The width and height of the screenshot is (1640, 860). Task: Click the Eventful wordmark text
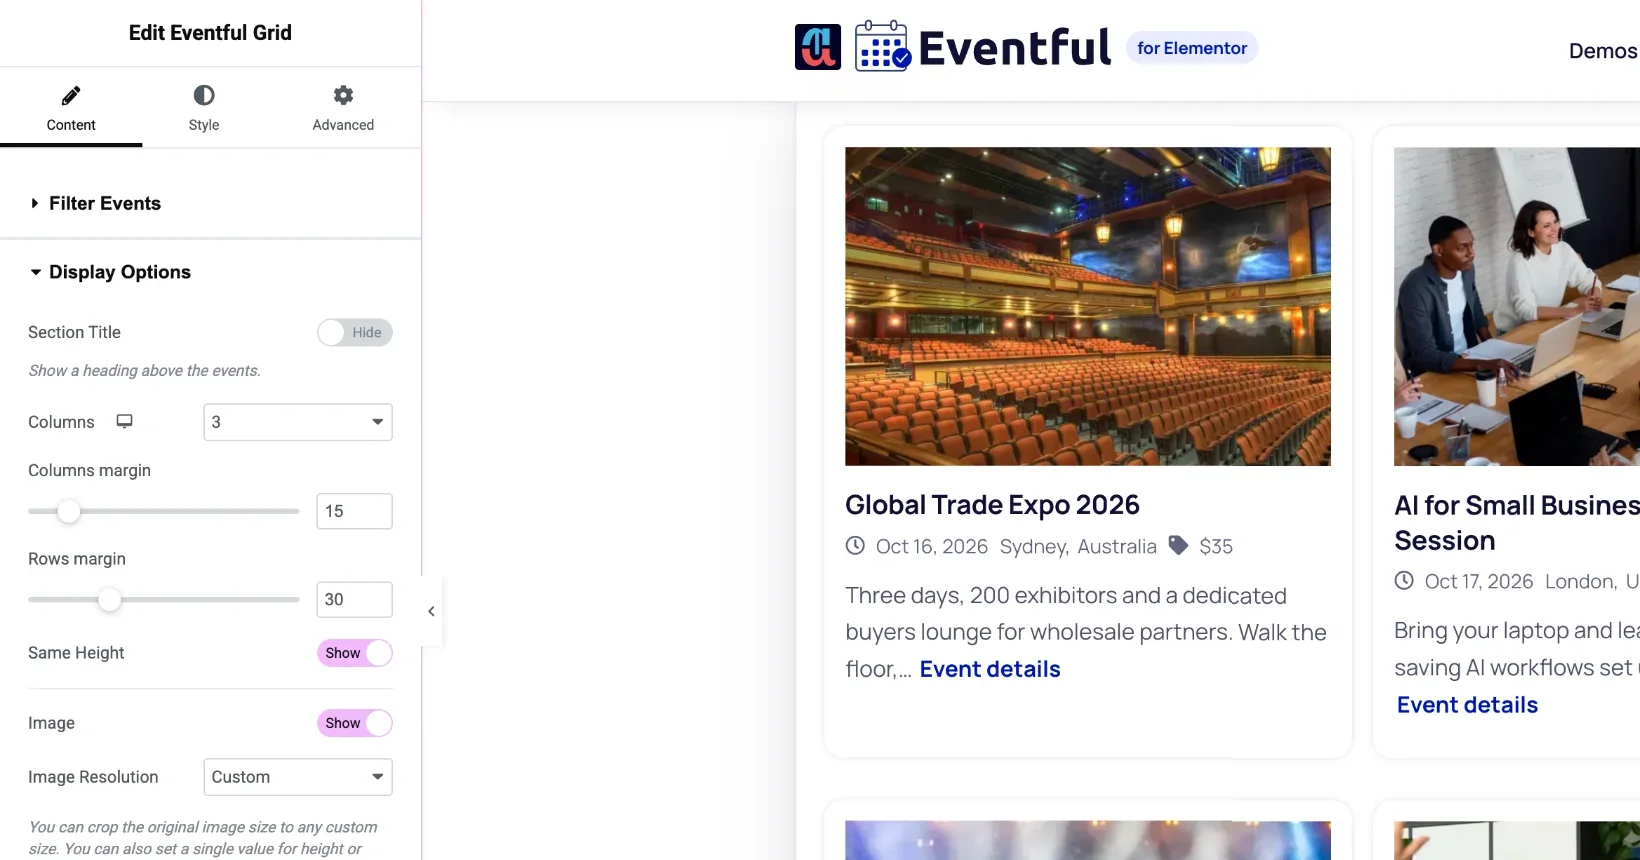[x=1014, y=47]
